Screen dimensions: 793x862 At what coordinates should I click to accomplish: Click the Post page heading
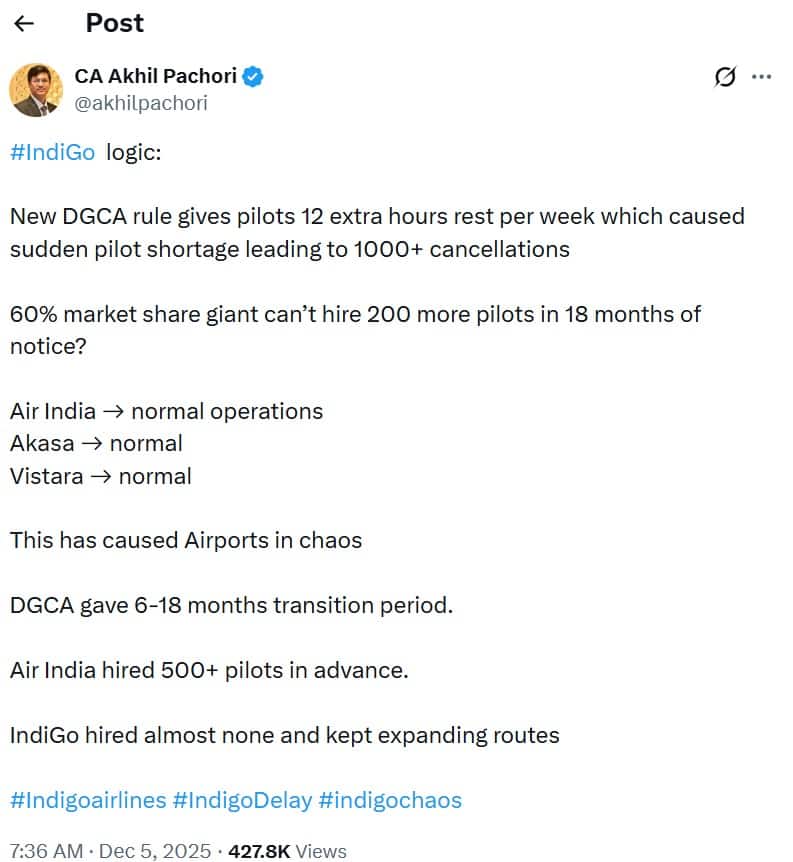114,23
